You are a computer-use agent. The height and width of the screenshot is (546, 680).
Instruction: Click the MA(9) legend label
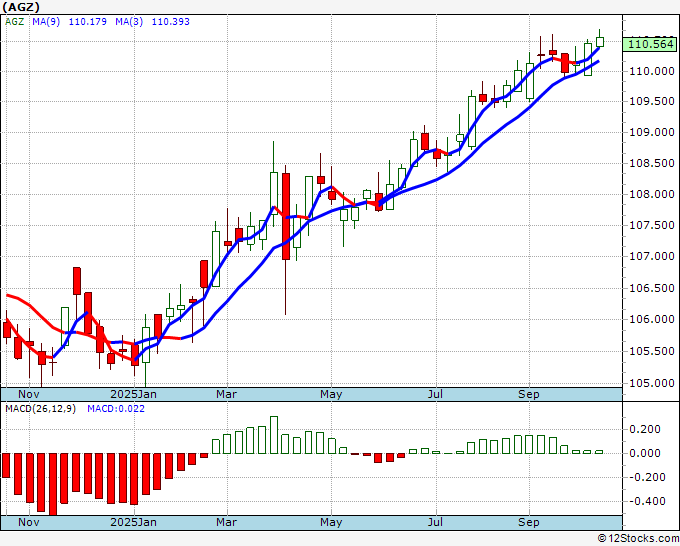coord(46,22)
